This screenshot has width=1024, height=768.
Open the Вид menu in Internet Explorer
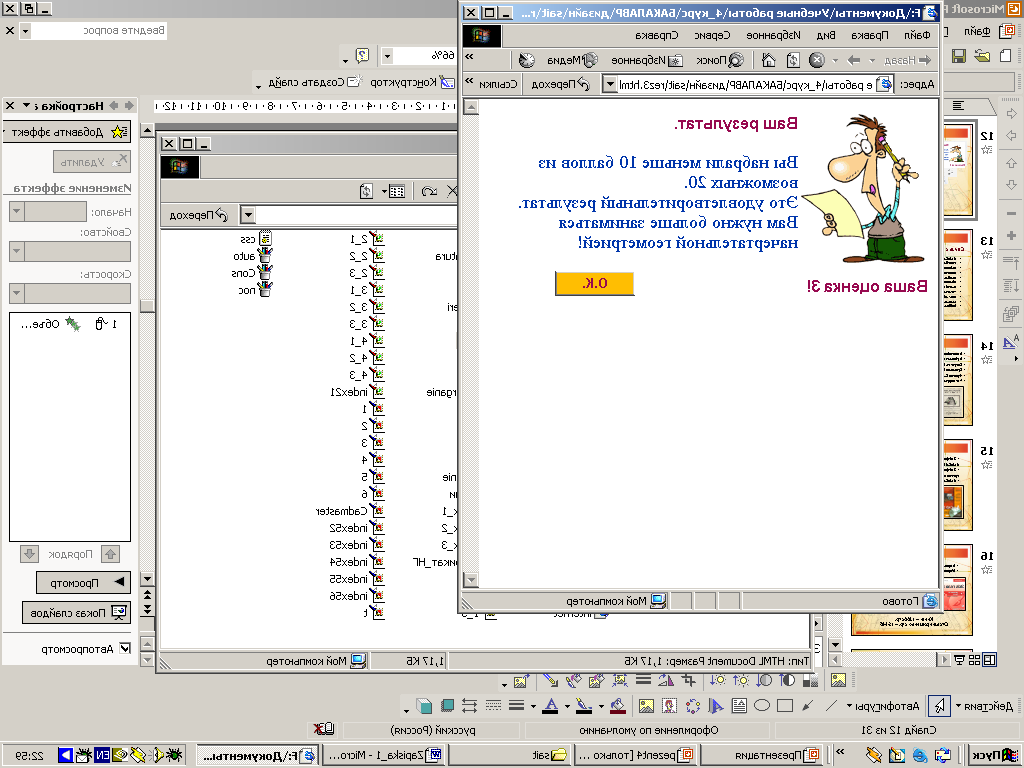pos(826,35)
